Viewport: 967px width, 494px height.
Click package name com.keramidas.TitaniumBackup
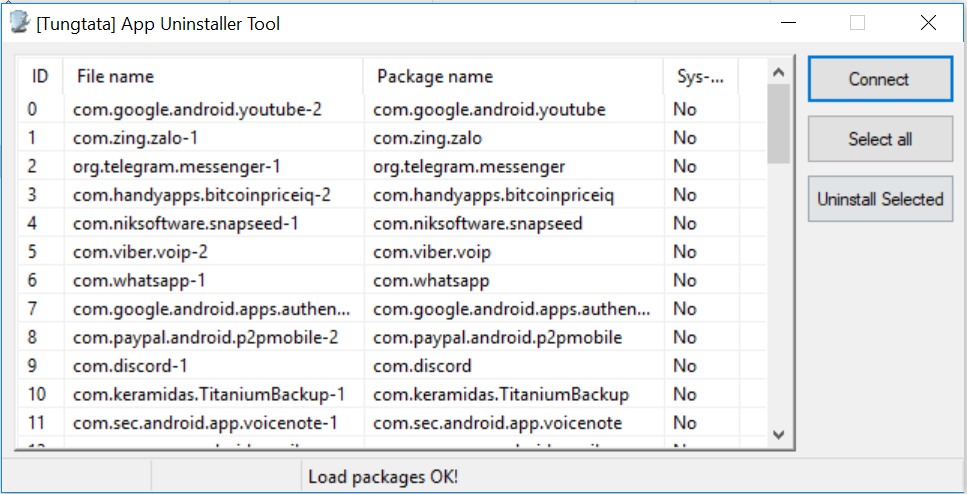point(501,394)
